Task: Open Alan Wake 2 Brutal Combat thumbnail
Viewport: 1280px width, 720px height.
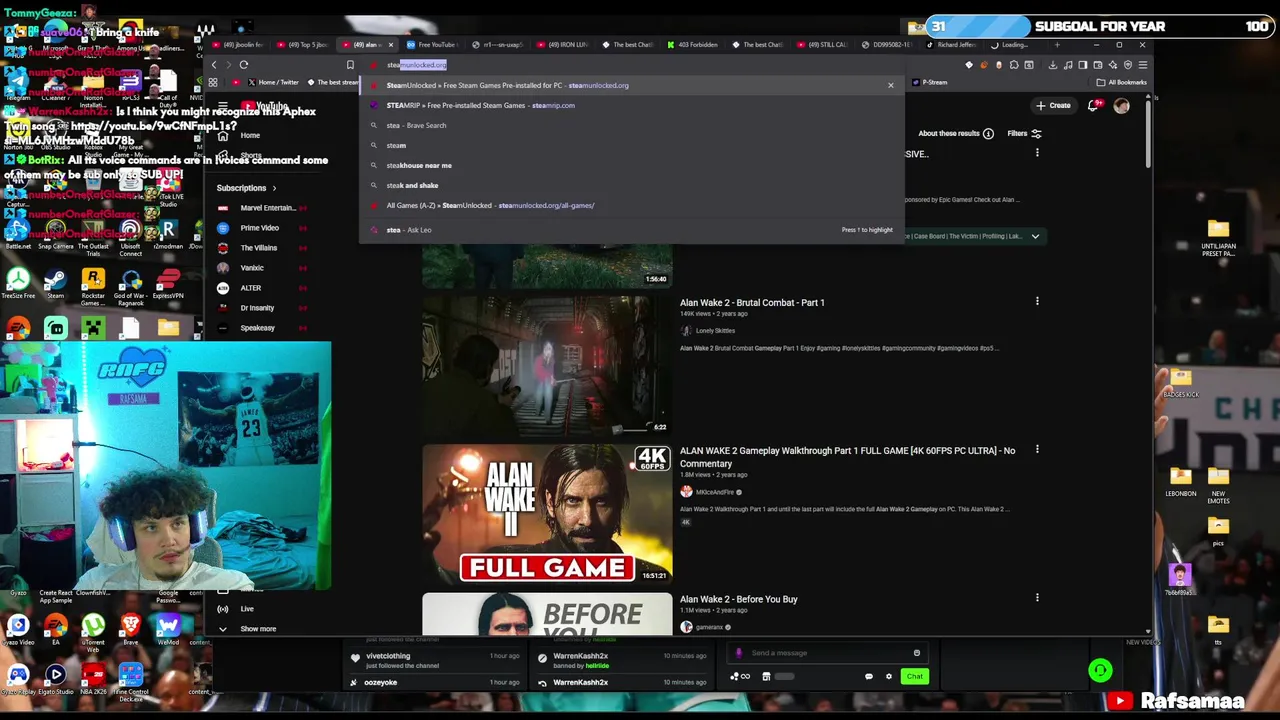Action: (x=547, y=365)
